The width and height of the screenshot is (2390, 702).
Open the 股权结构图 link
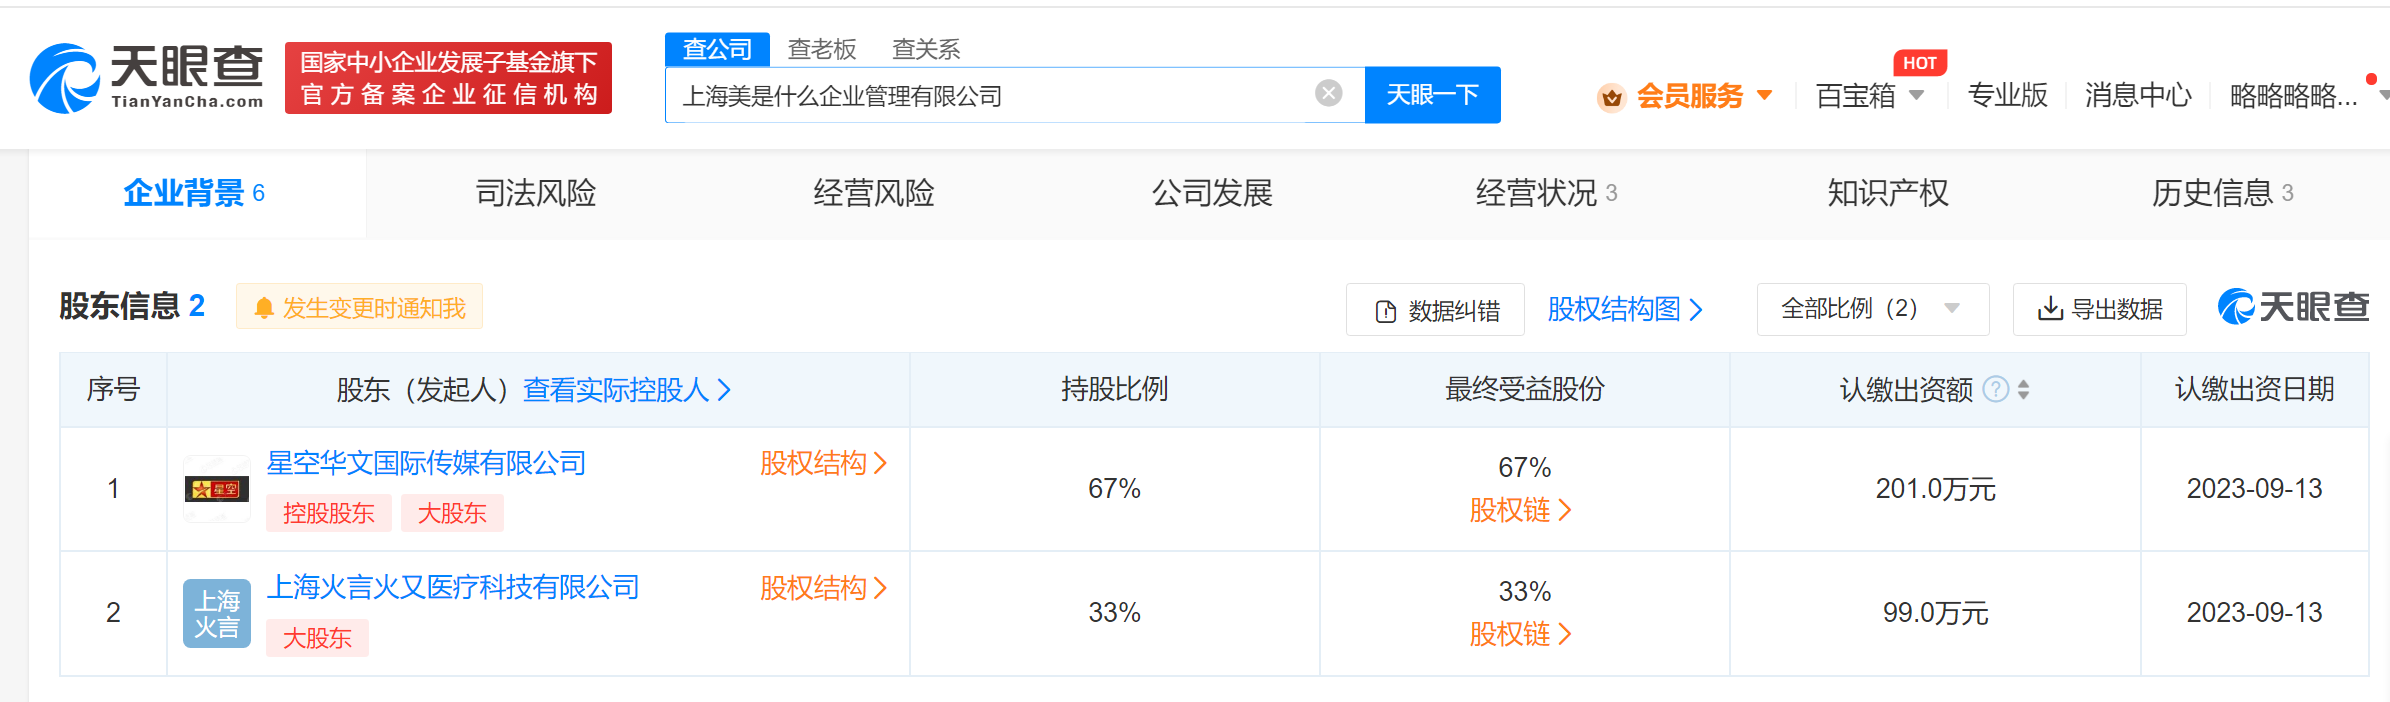[1624, 309]
